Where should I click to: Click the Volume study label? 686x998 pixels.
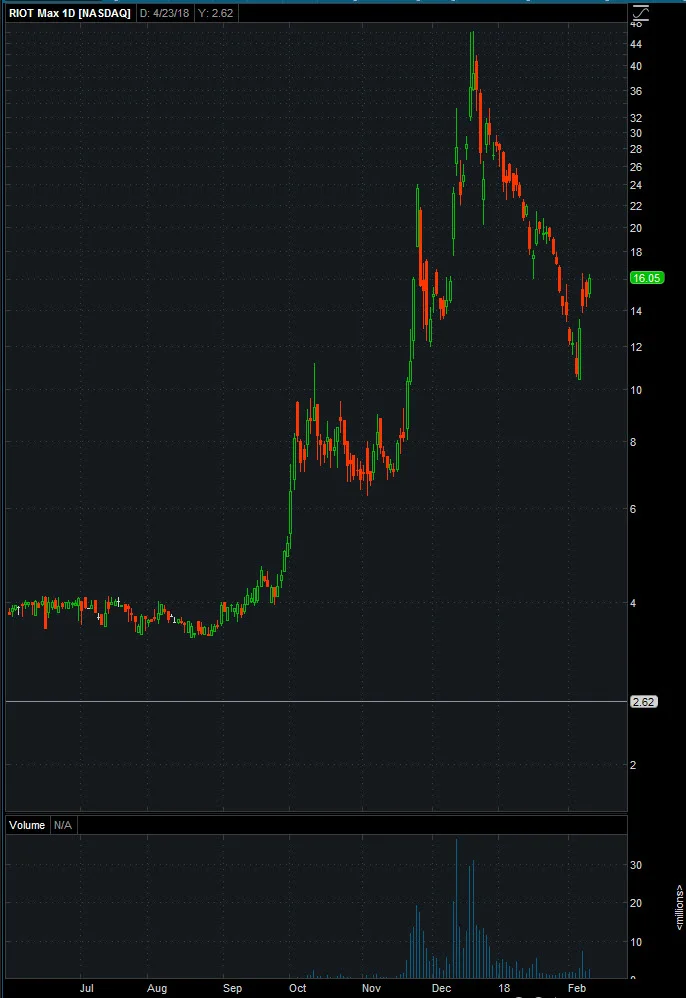pyautogui.click(x=27, y=826)
